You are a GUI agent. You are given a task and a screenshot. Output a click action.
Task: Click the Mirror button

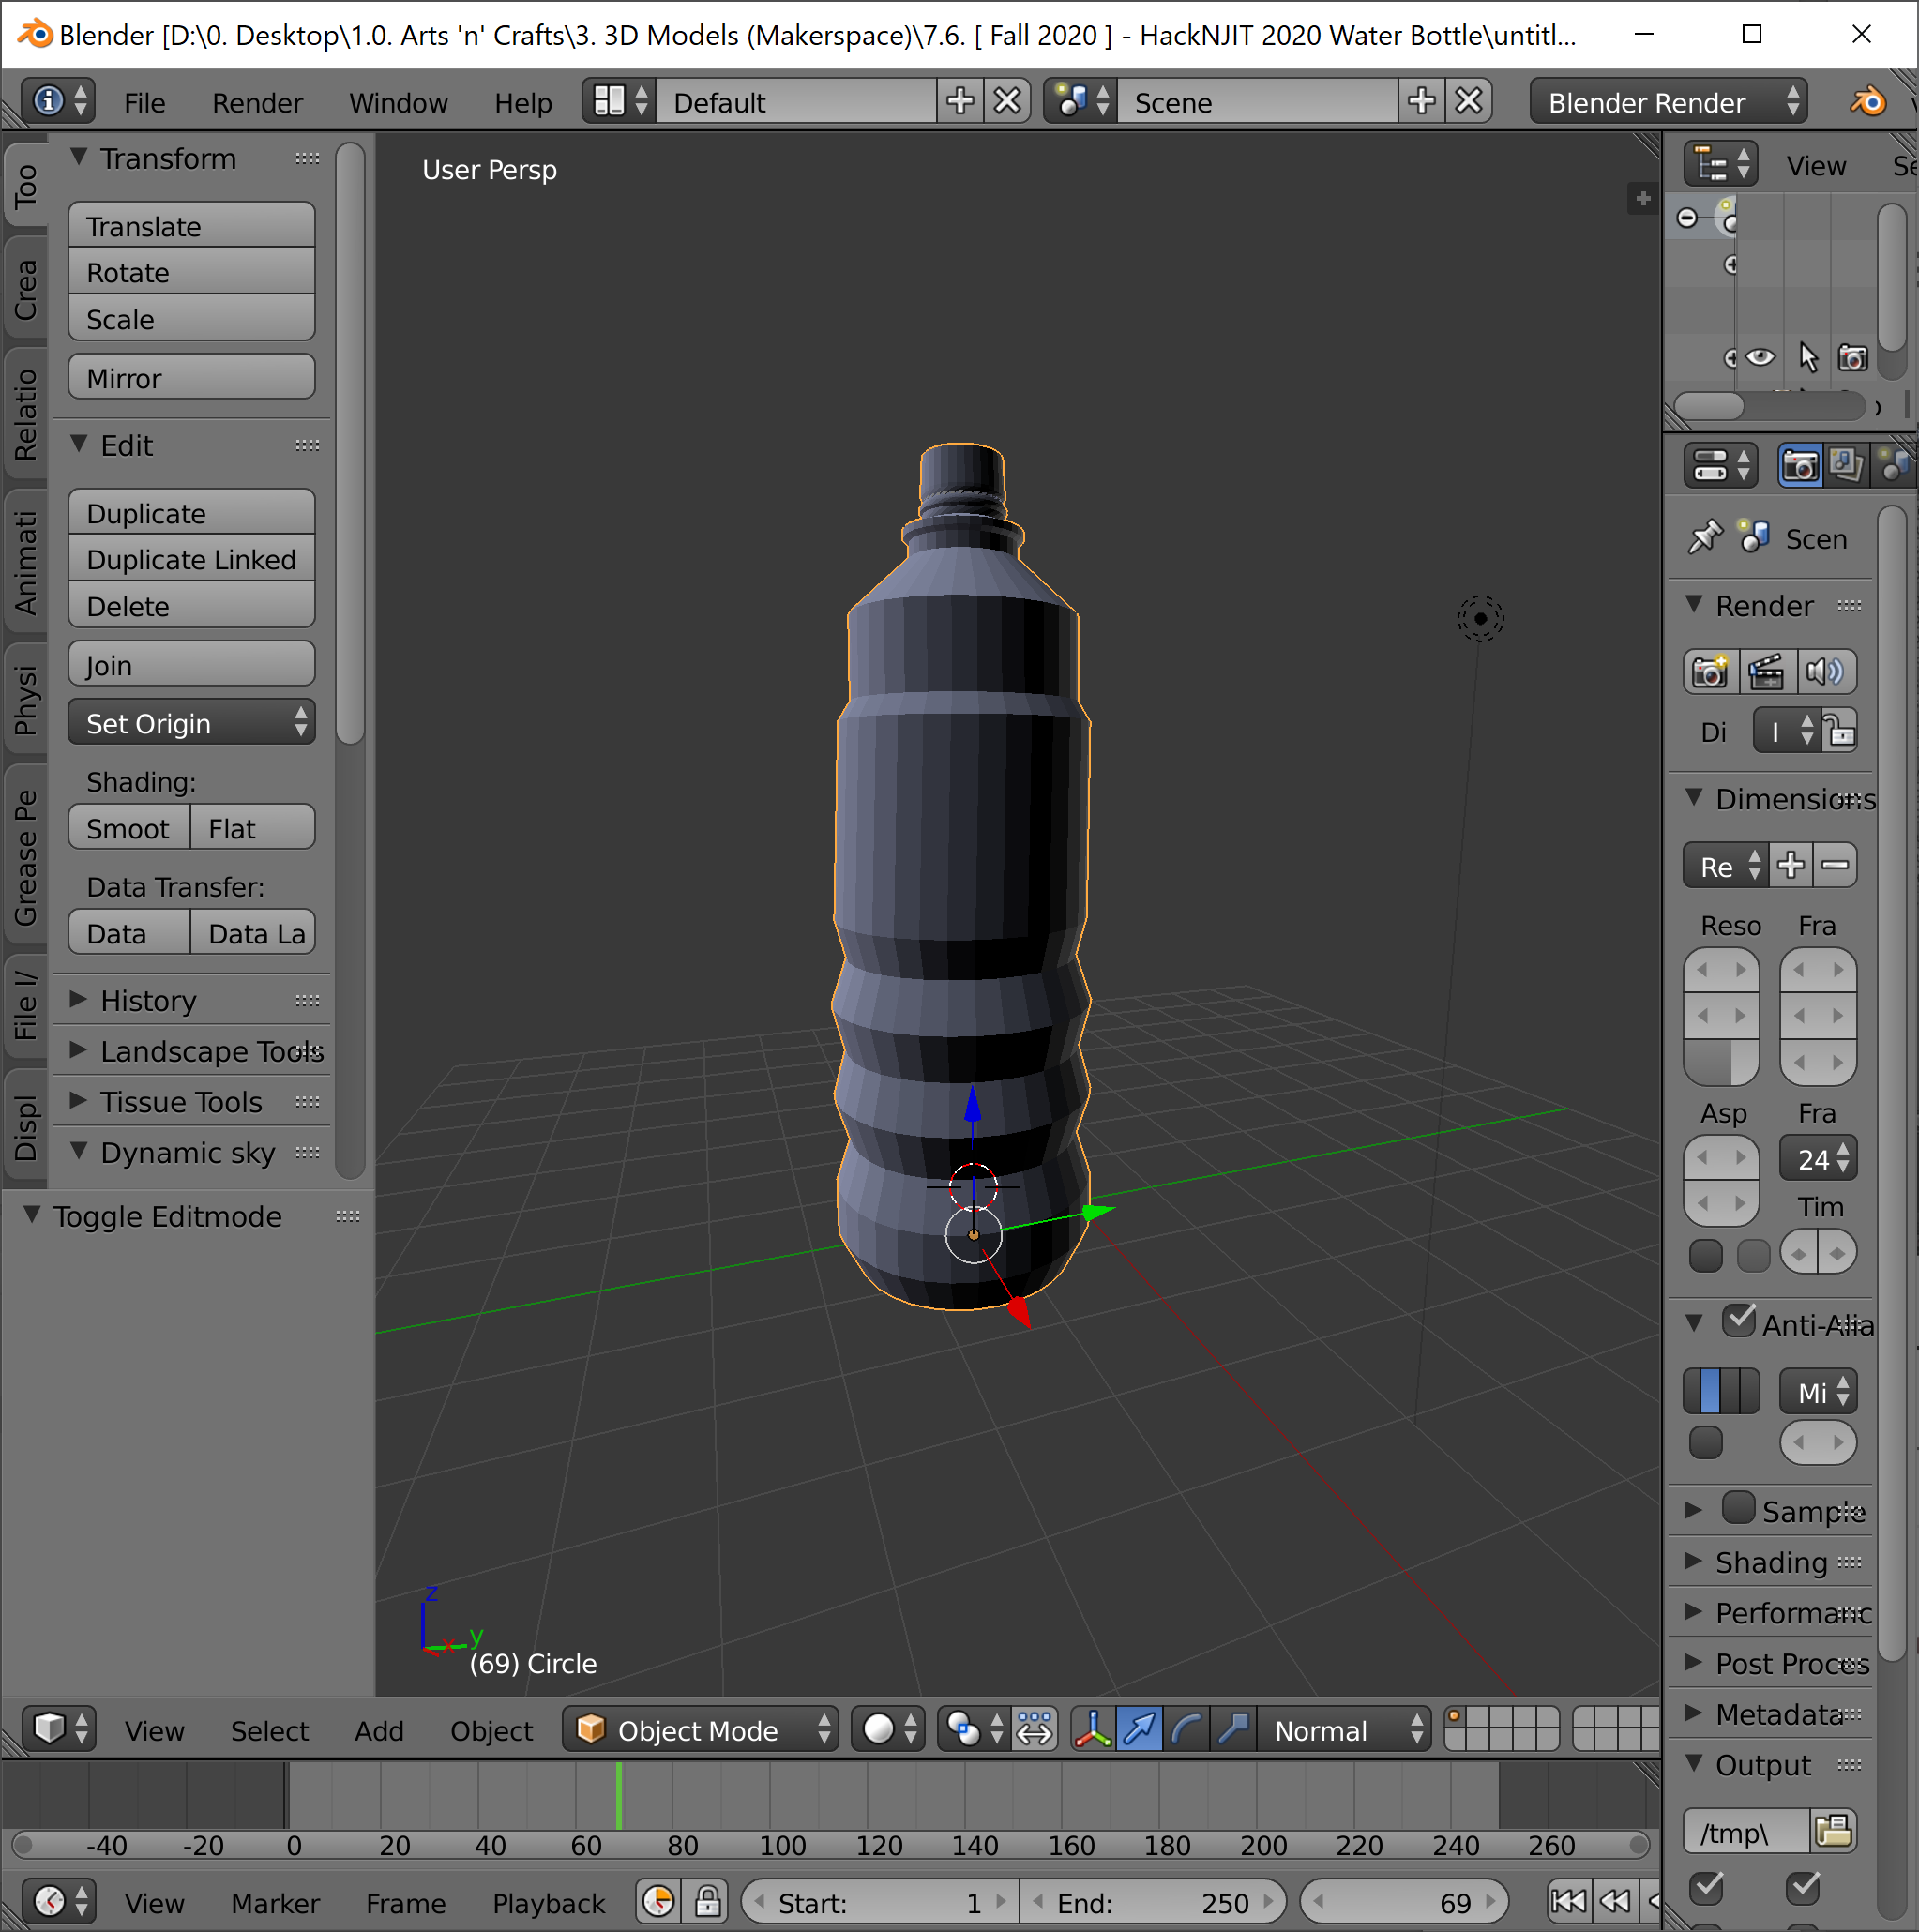coord(191,378)
